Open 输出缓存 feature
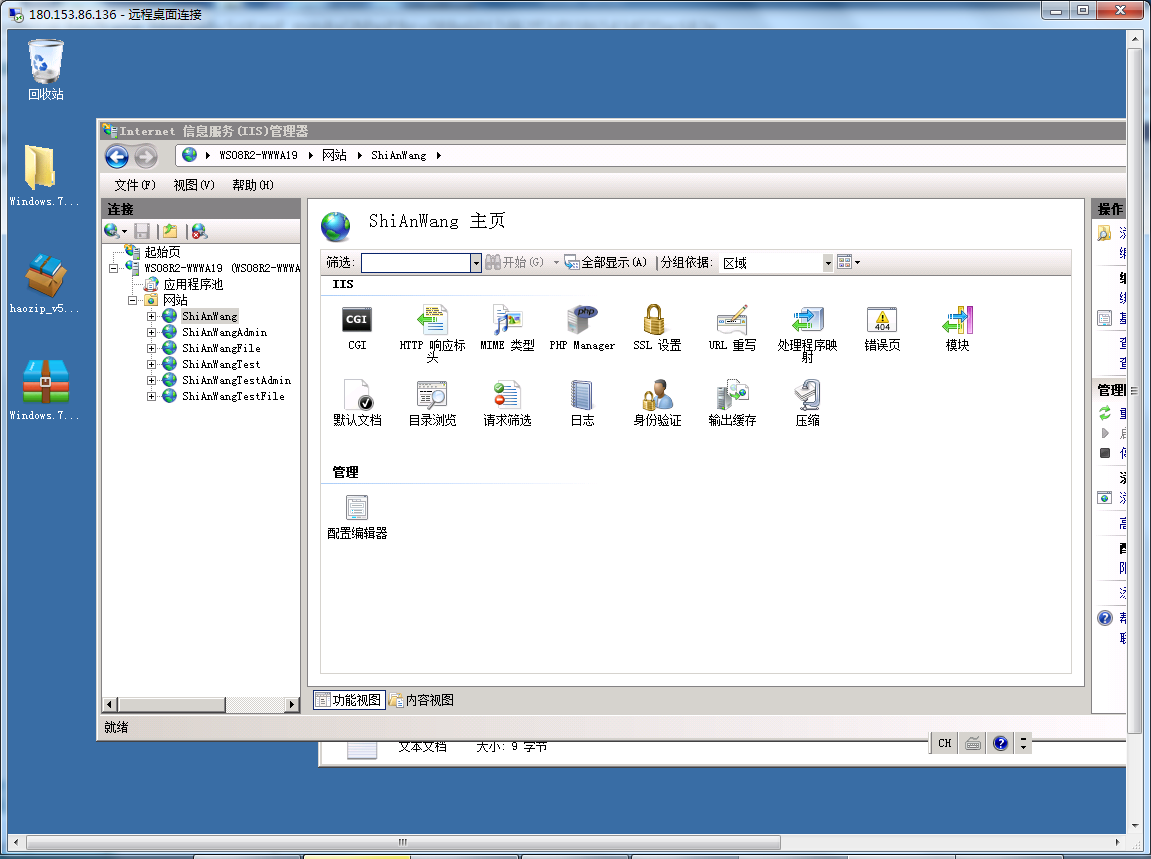 pyautogui.click(x=732, y=402)
